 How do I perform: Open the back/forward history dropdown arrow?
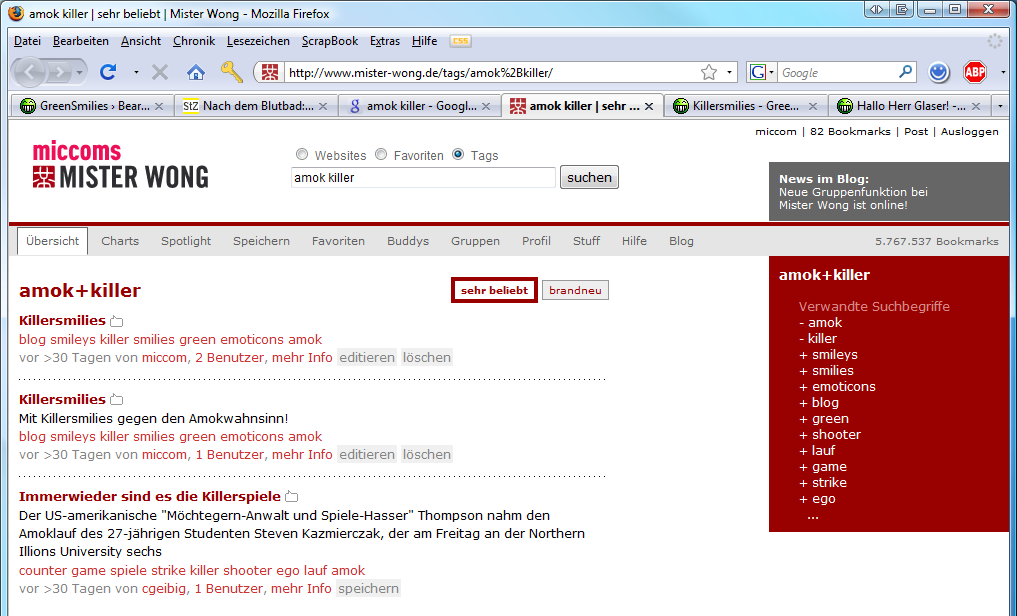[79, 73]
